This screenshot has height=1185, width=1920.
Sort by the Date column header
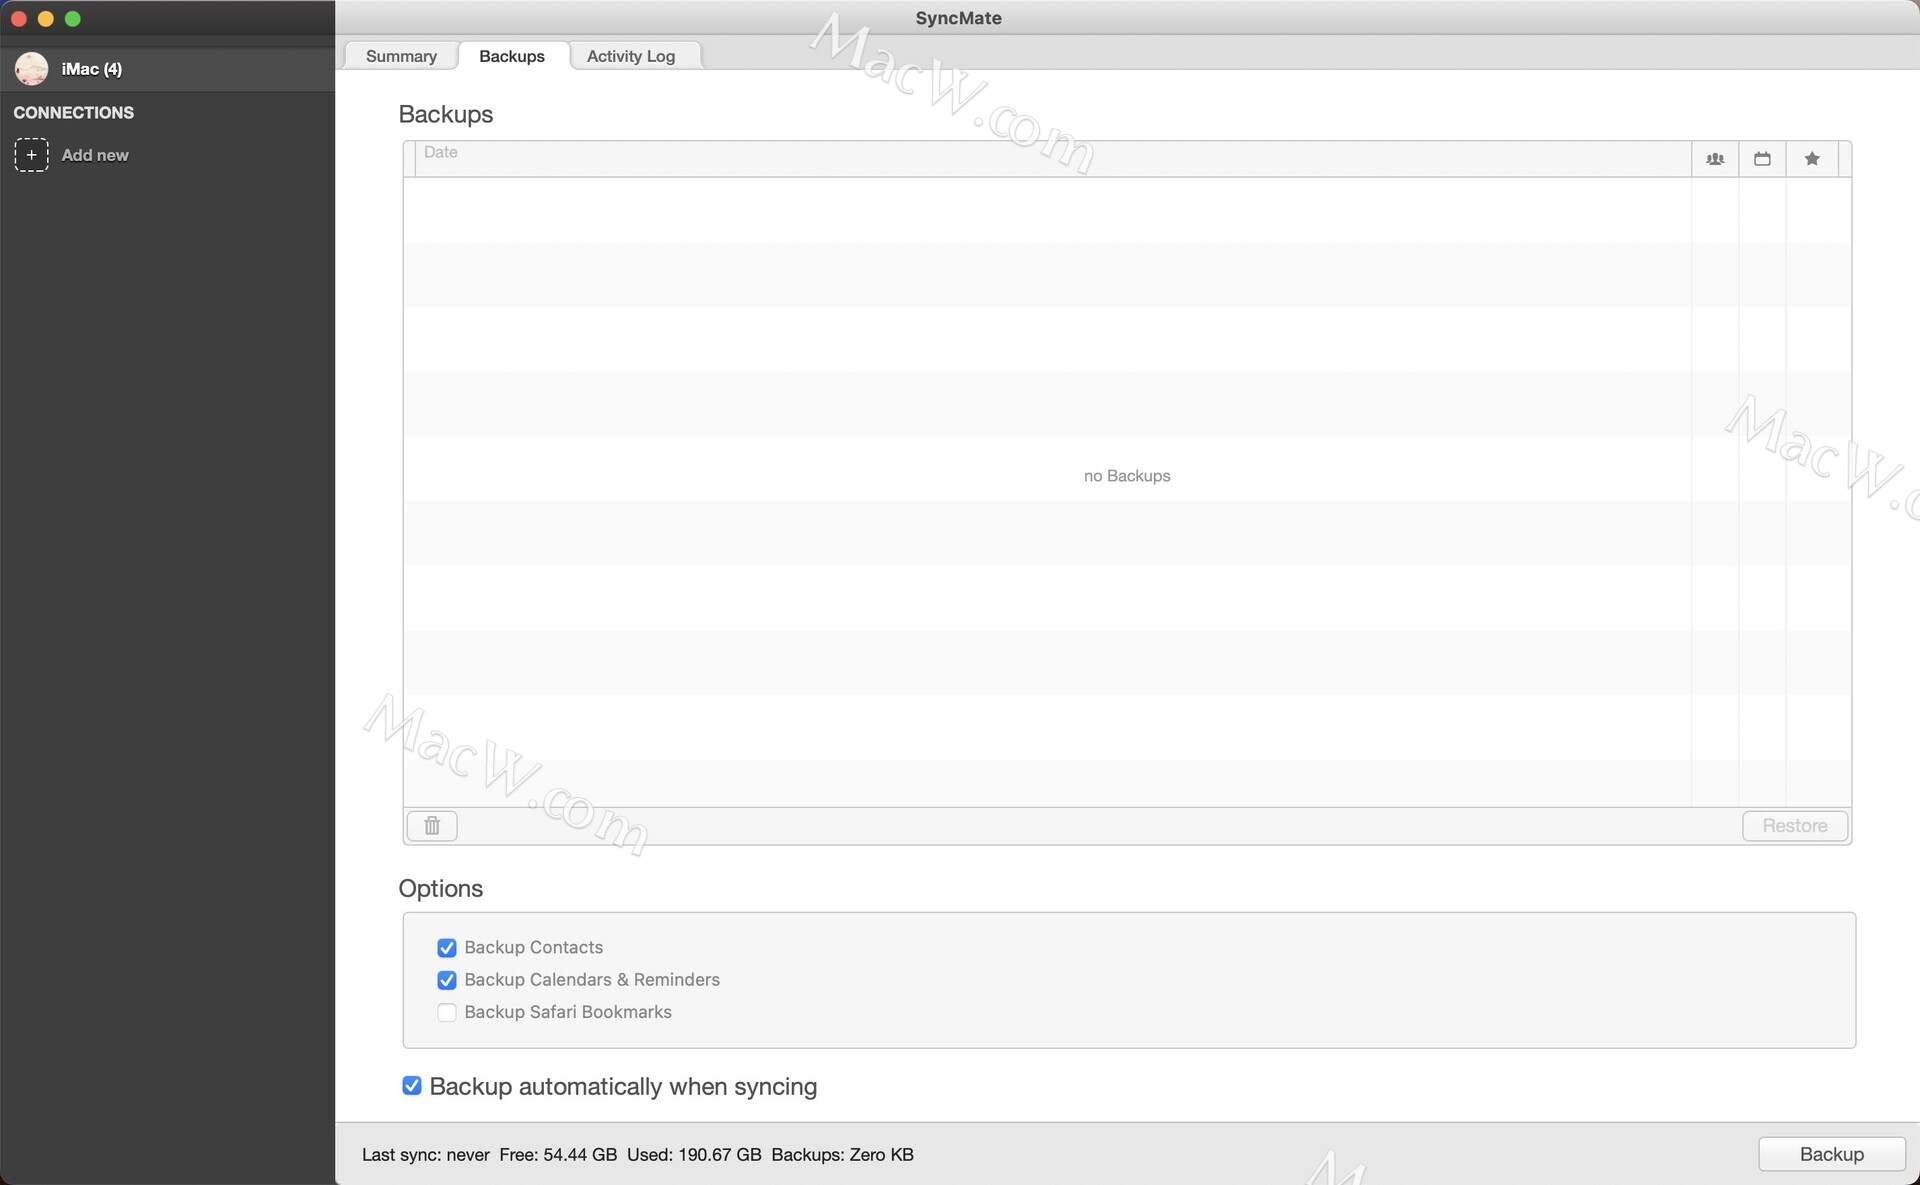(x=1052, y=159)
